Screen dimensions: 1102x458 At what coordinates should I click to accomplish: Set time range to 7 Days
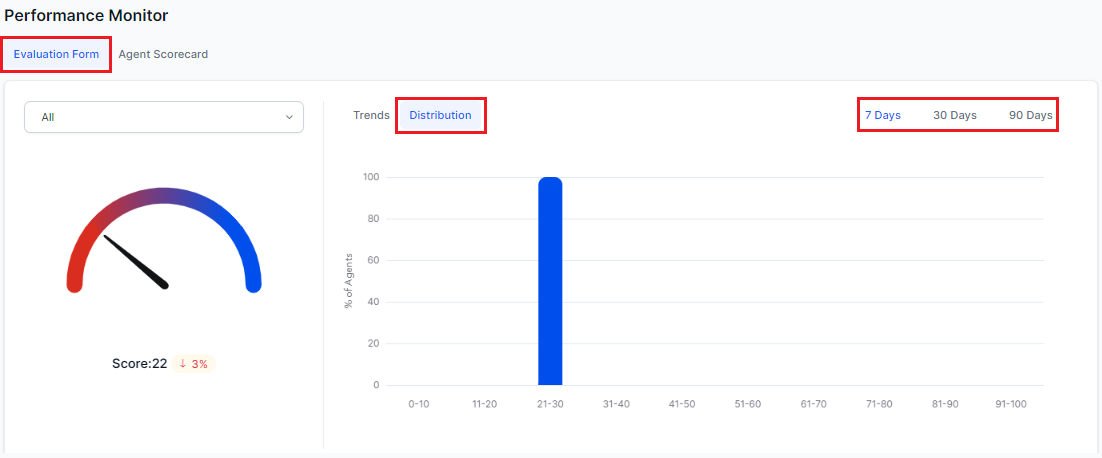(883, 115)
